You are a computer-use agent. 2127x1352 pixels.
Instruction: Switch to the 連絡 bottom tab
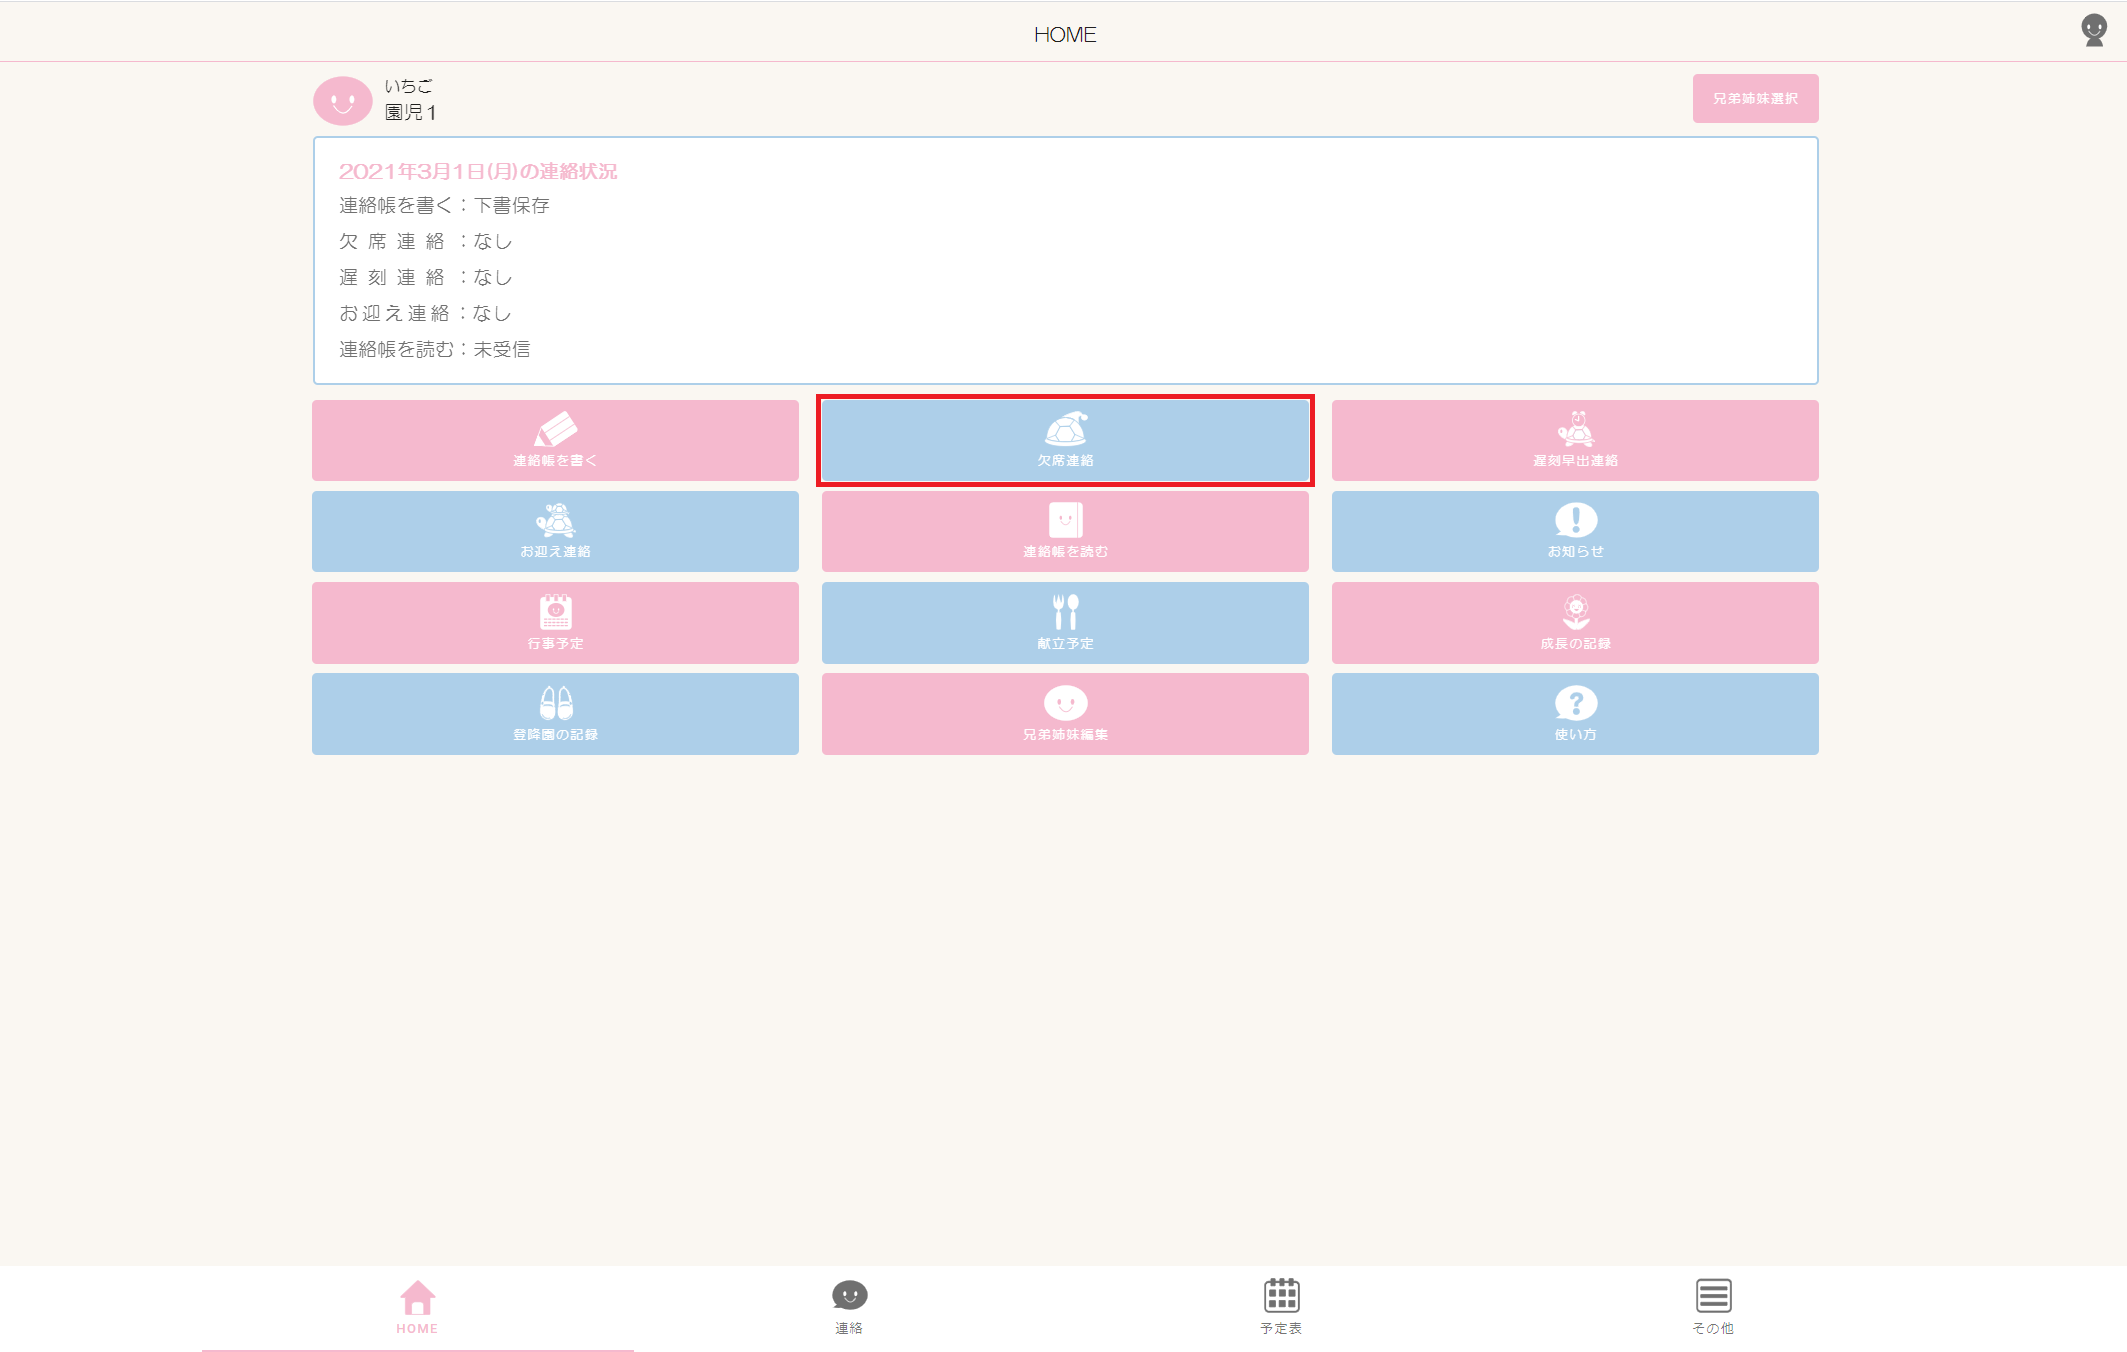849,1308
